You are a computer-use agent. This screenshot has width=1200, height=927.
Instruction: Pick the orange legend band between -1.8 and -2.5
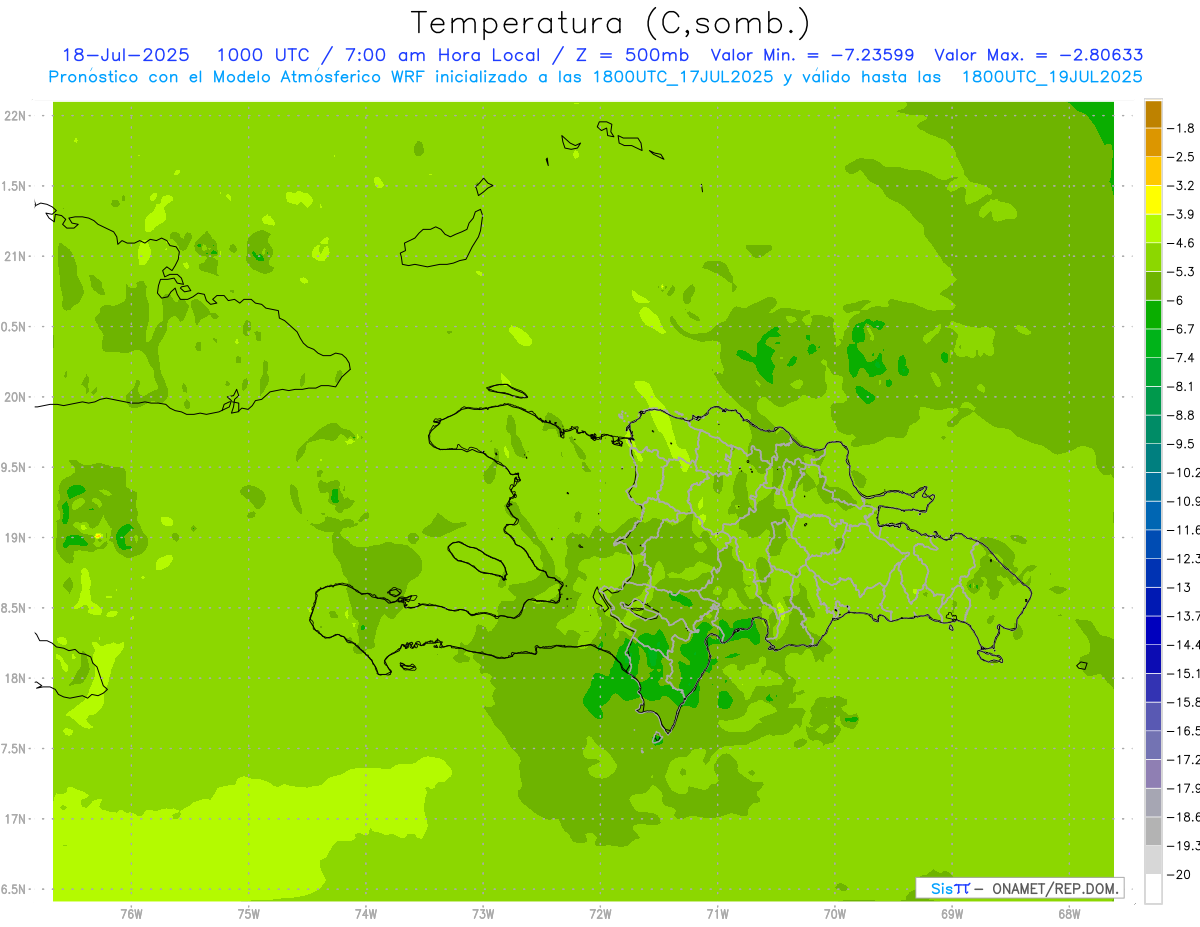point(1153,143)
